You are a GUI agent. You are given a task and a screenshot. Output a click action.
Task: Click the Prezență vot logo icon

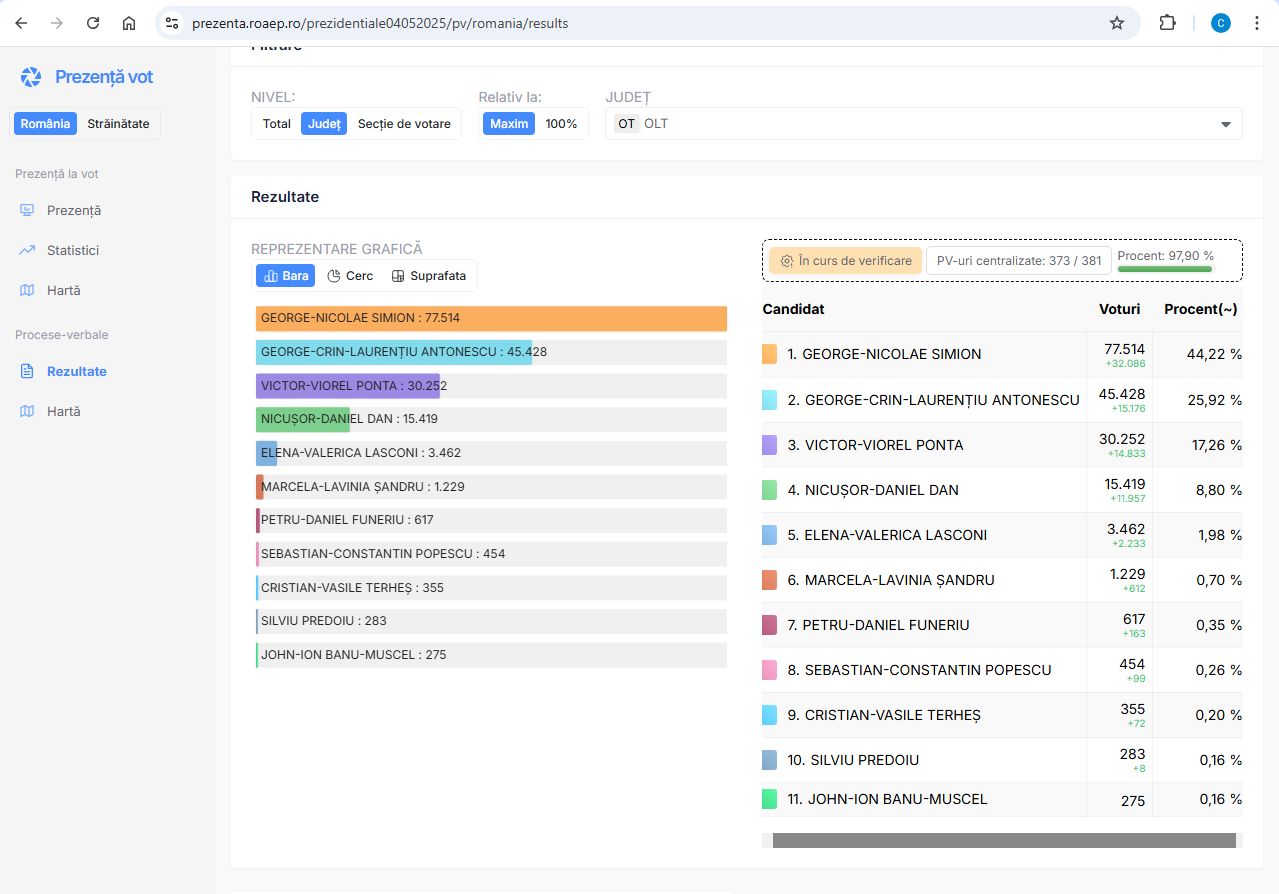tap(31, 77)
